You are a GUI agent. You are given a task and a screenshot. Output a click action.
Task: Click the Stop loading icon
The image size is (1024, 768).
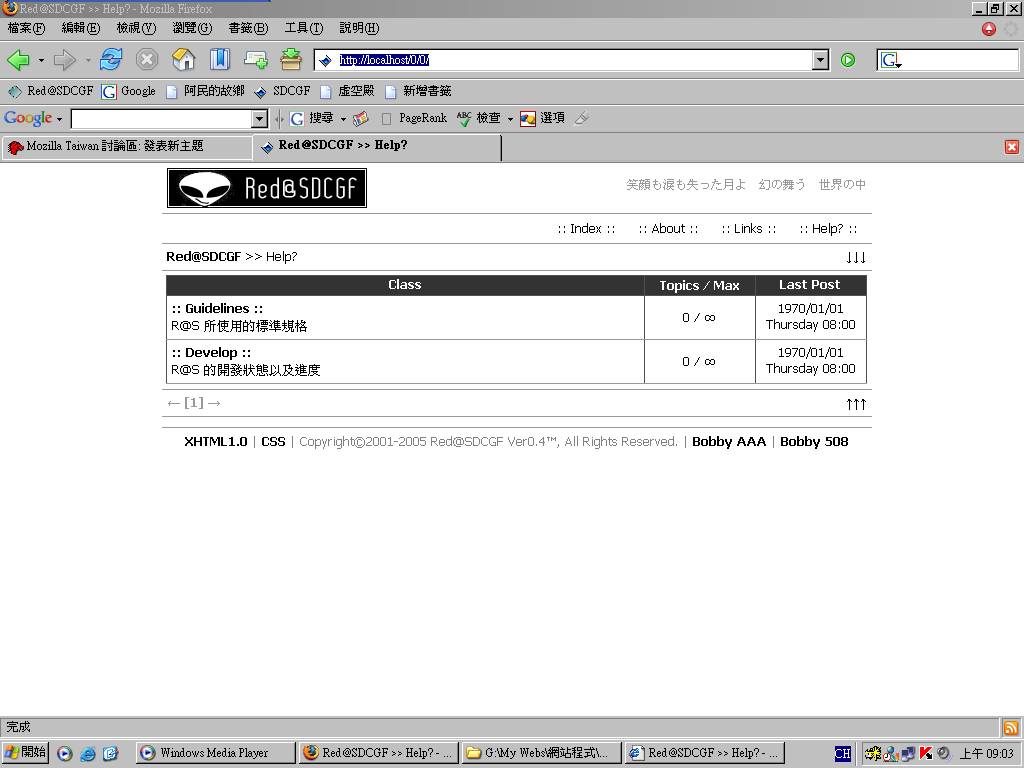coord(147,60)
